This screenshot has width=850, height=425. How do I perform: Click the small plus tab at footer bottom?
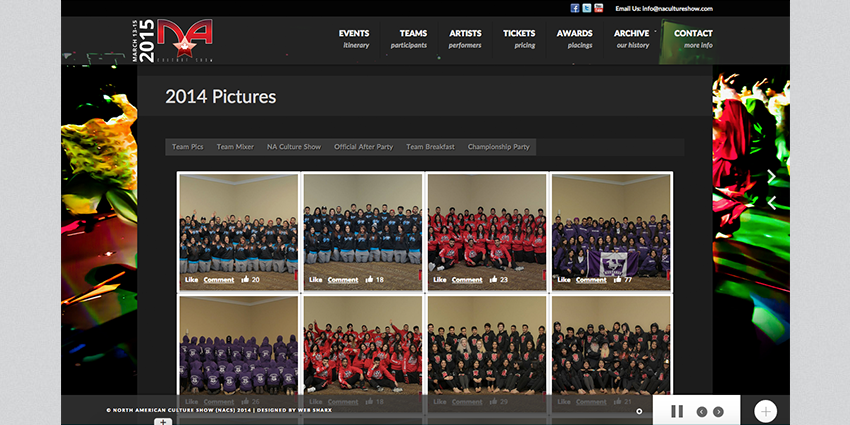(x=163, y=421)
